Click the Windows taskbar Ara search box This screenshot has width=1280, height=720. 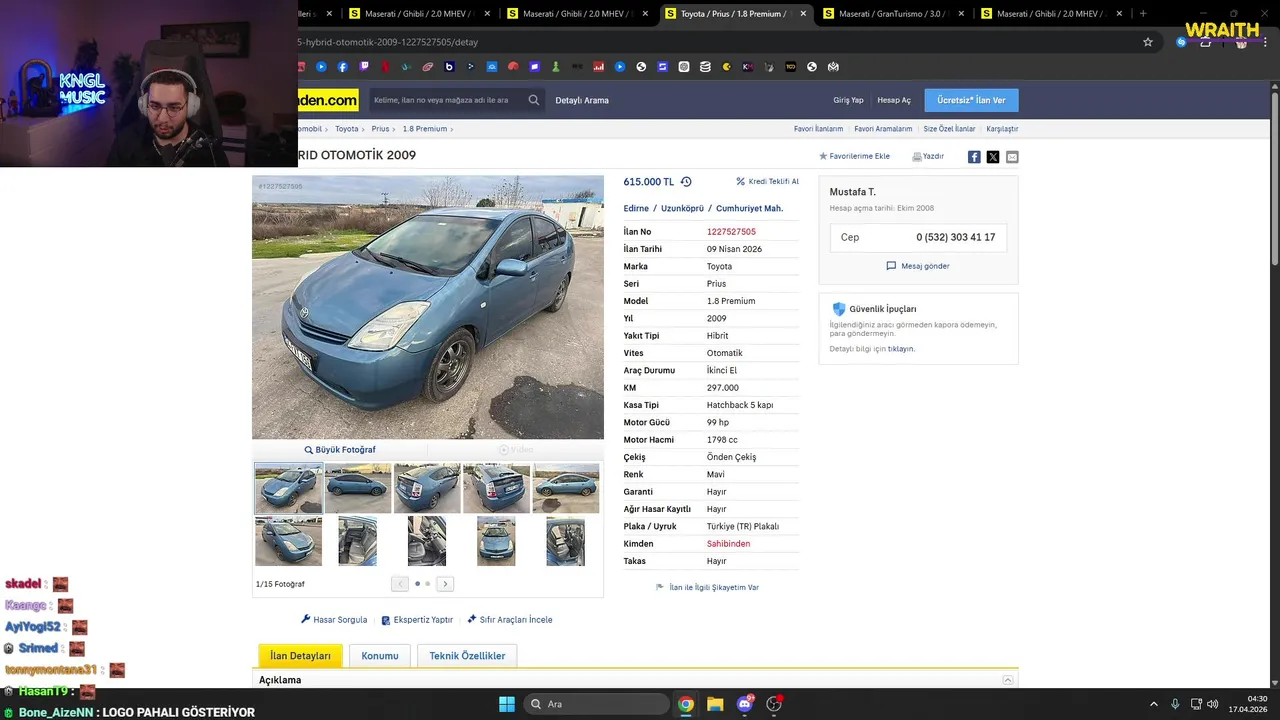[x=596, y=704]
